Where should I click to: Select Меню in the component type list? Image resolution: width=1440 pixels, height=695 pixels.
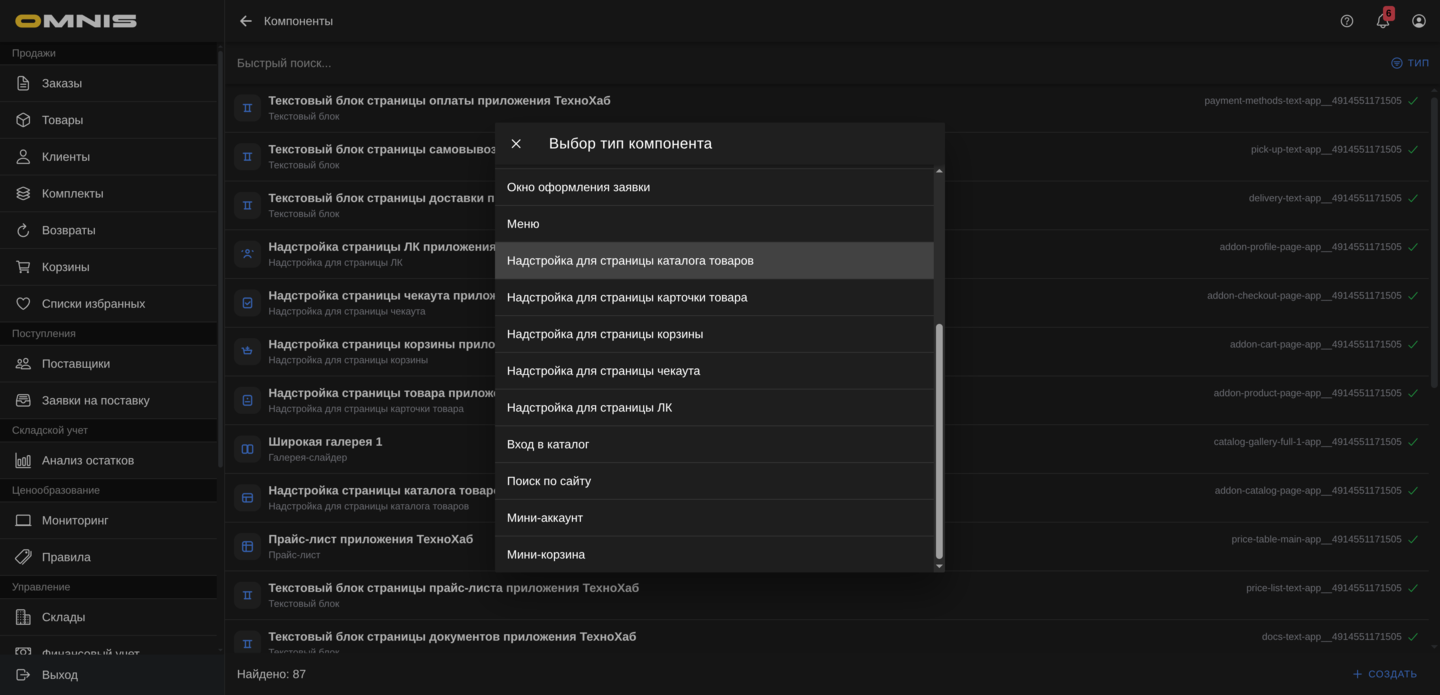click(x=714, y=223)
